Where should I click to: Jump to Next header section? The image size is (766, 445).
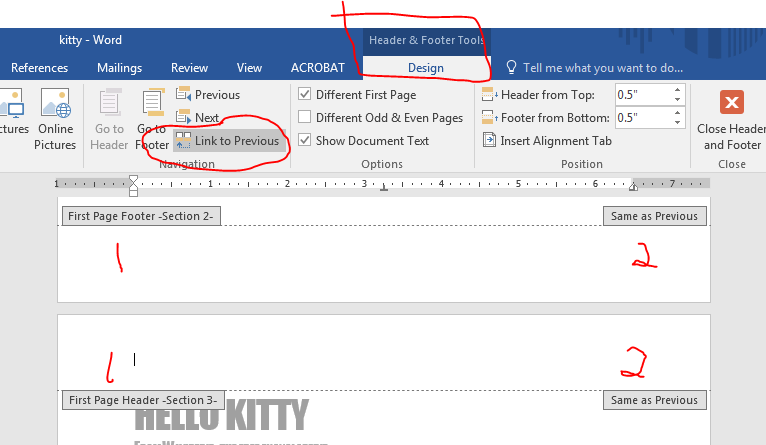198,118
